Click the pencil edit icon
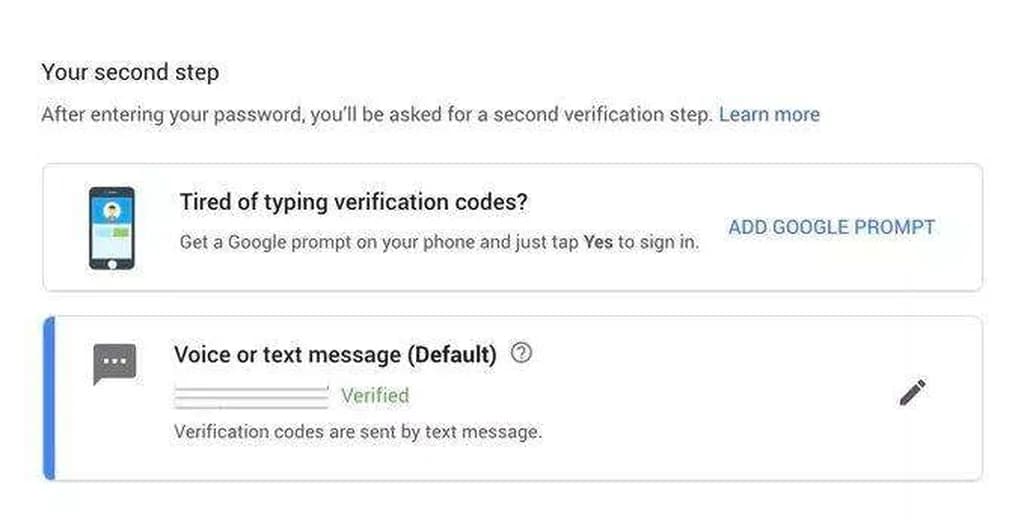The width and height of the screenshot is (1024, 528). (x=912, y=393)
